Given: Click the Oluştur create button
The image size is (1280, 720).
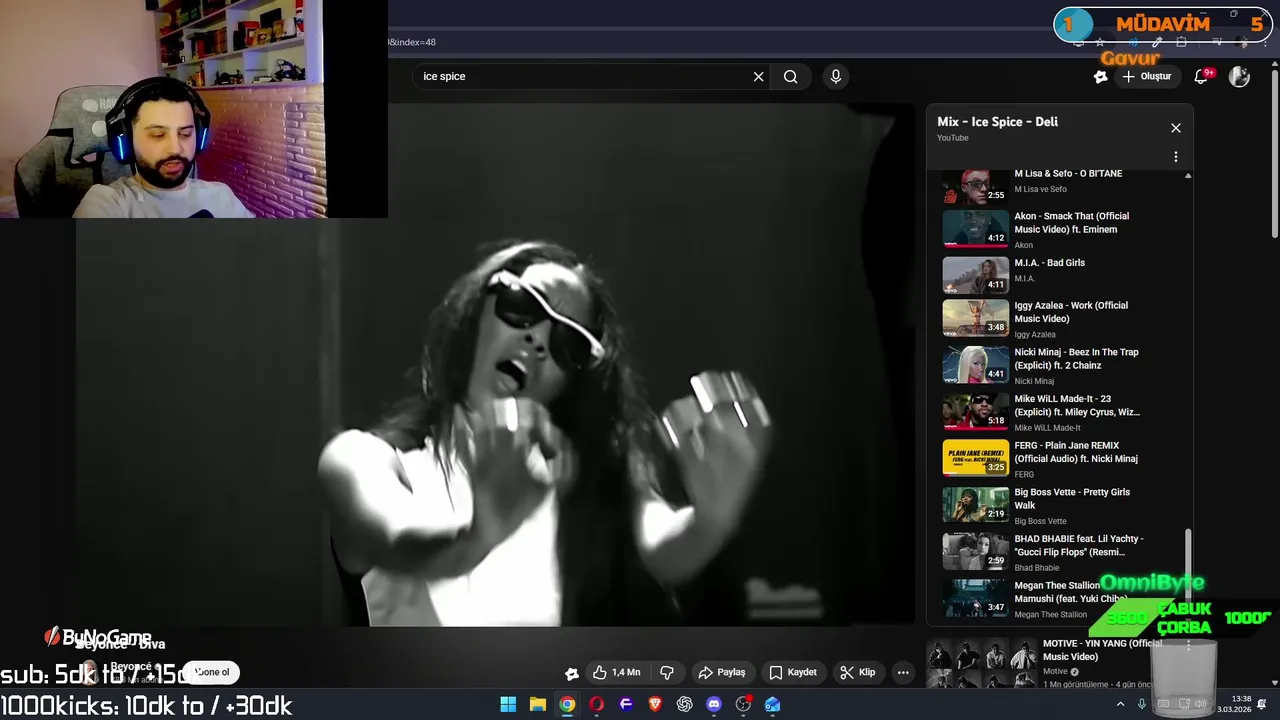Looking at the screenshot, I should (1146, 77).
